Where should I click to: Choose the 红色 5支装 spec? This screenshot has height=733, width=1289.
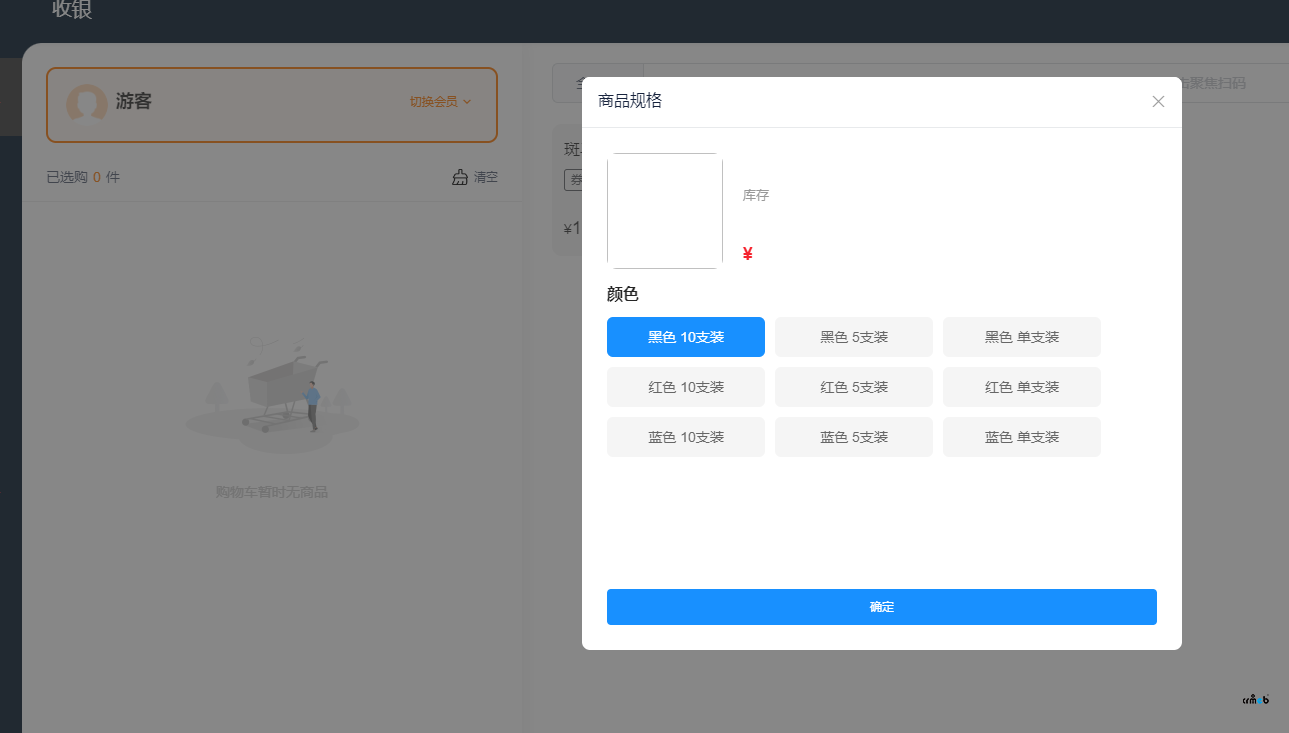854,387
